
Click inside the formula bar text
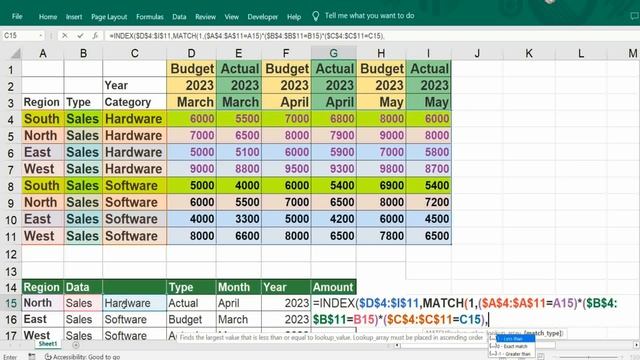coord(247,36)
